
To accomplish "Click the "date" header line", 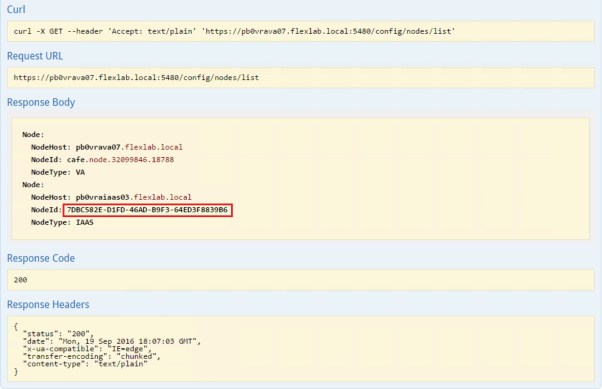I will click(112, 341).
